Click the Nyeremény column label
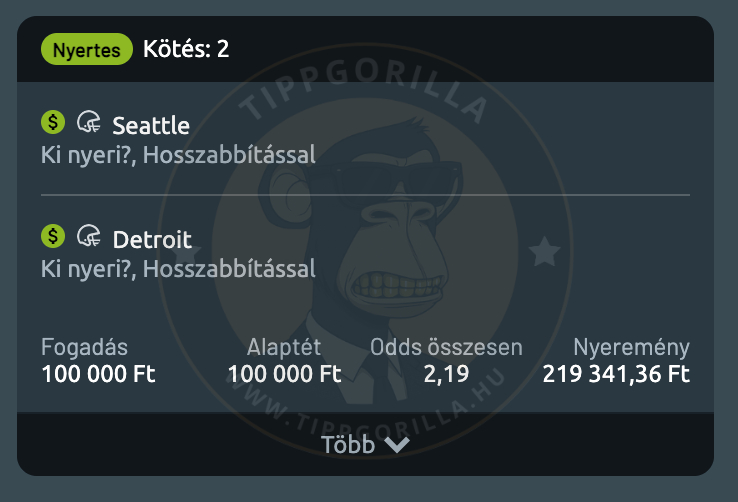This screenshot has width=738, height=502. click(x=631, y=348)
